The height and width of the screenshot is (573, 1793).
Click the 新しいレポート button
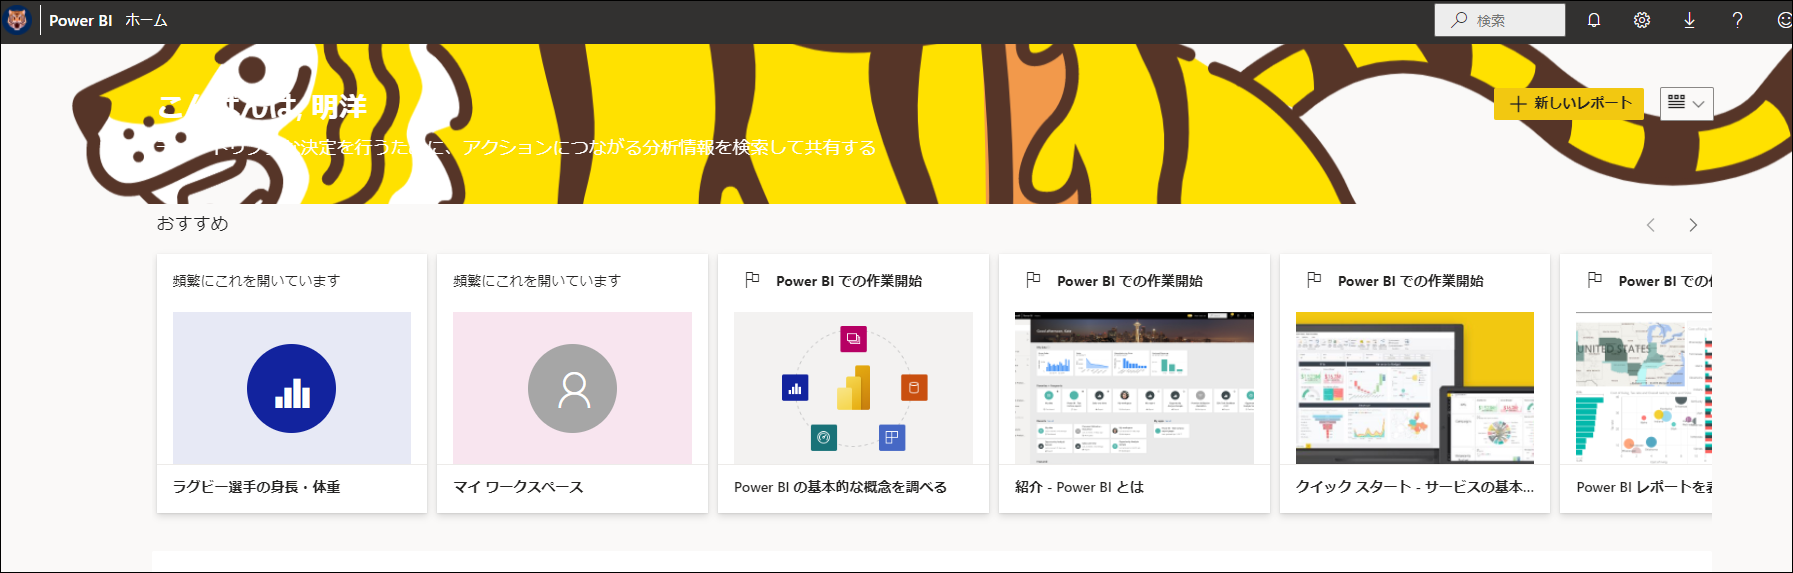[1569, 103]
